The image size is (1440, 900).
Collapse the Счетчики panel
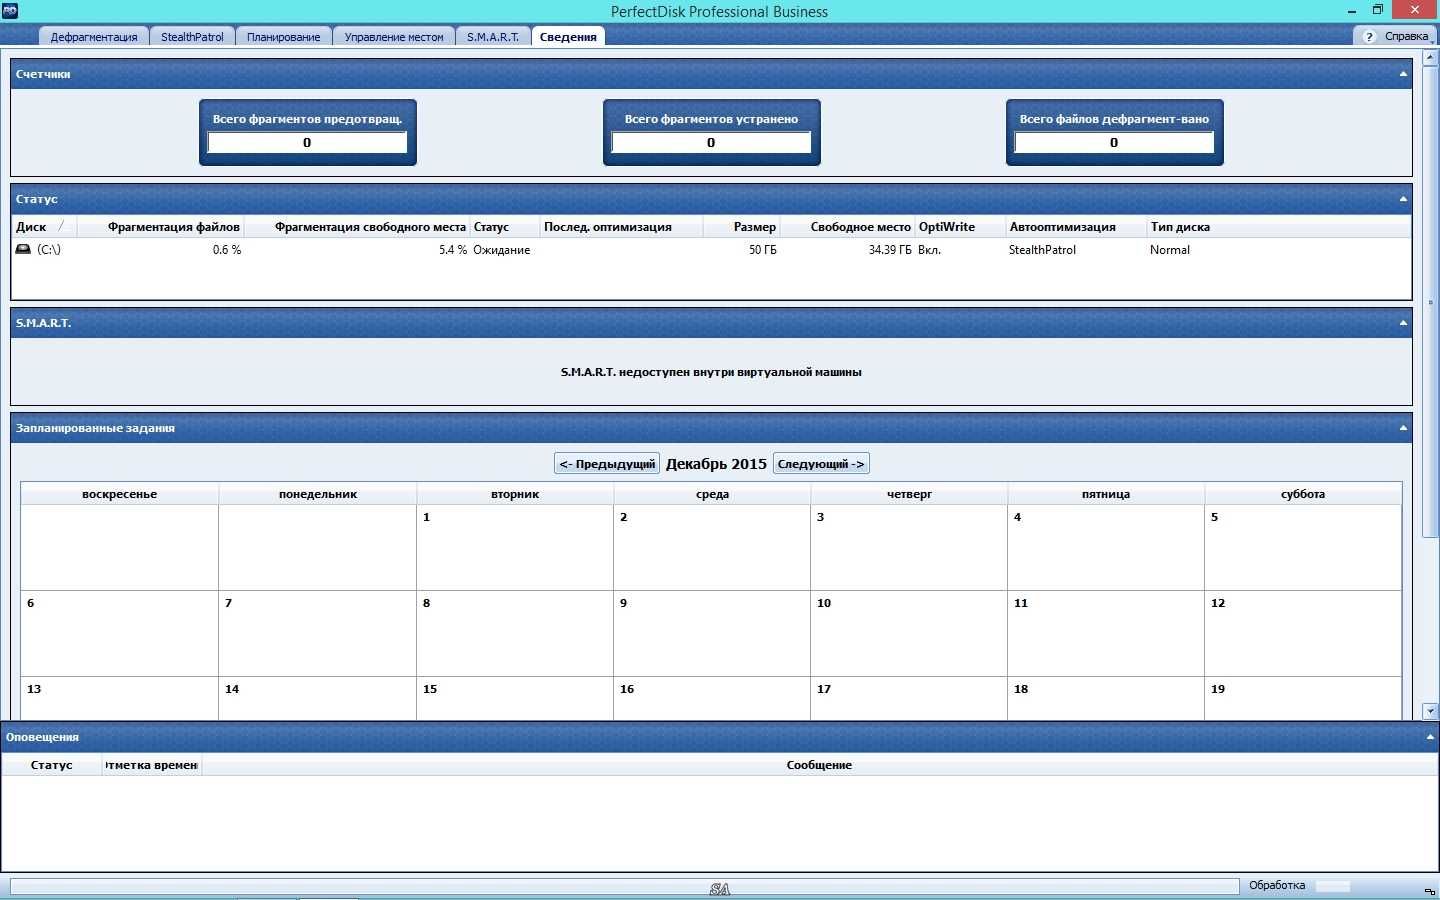[x=1402, y=74]
